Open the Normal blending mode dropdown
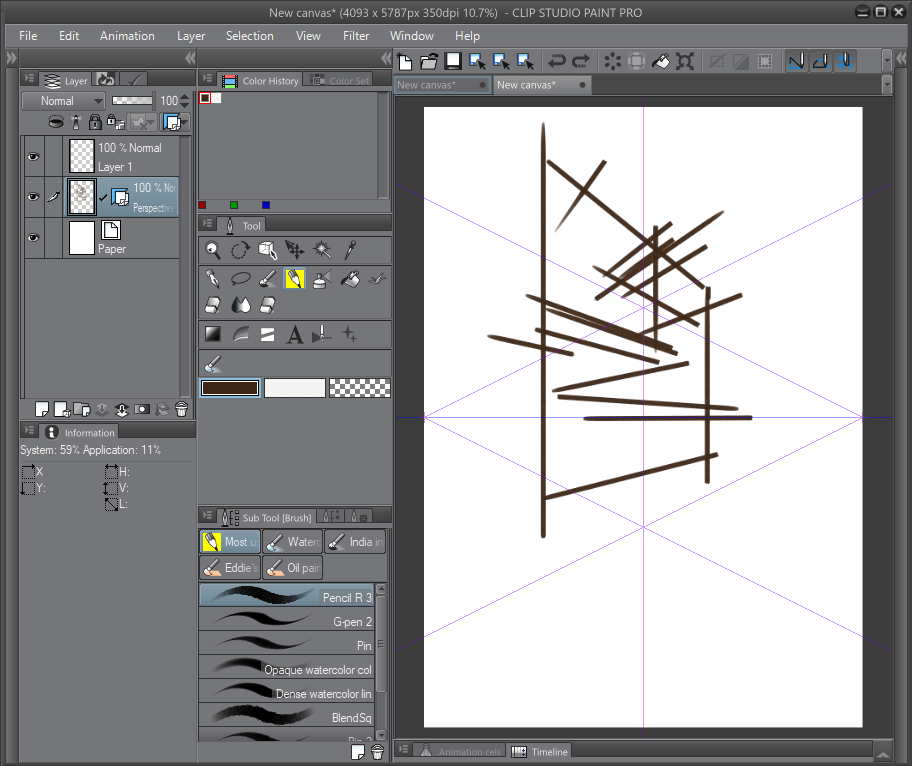912x766 pixels. pyautogui.click(x=62, y=101)
